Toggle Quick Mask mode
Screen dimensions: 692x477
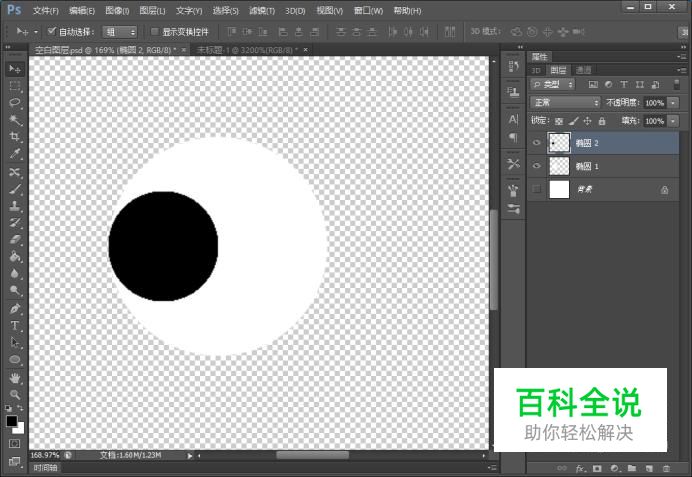click(15, 443)
